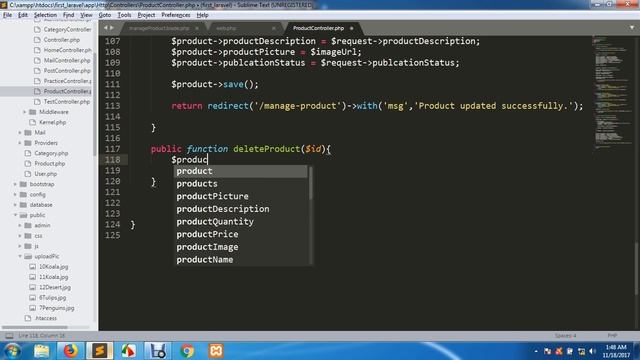
Task: Expand the admin folder
Action: [x=20, y=225]
